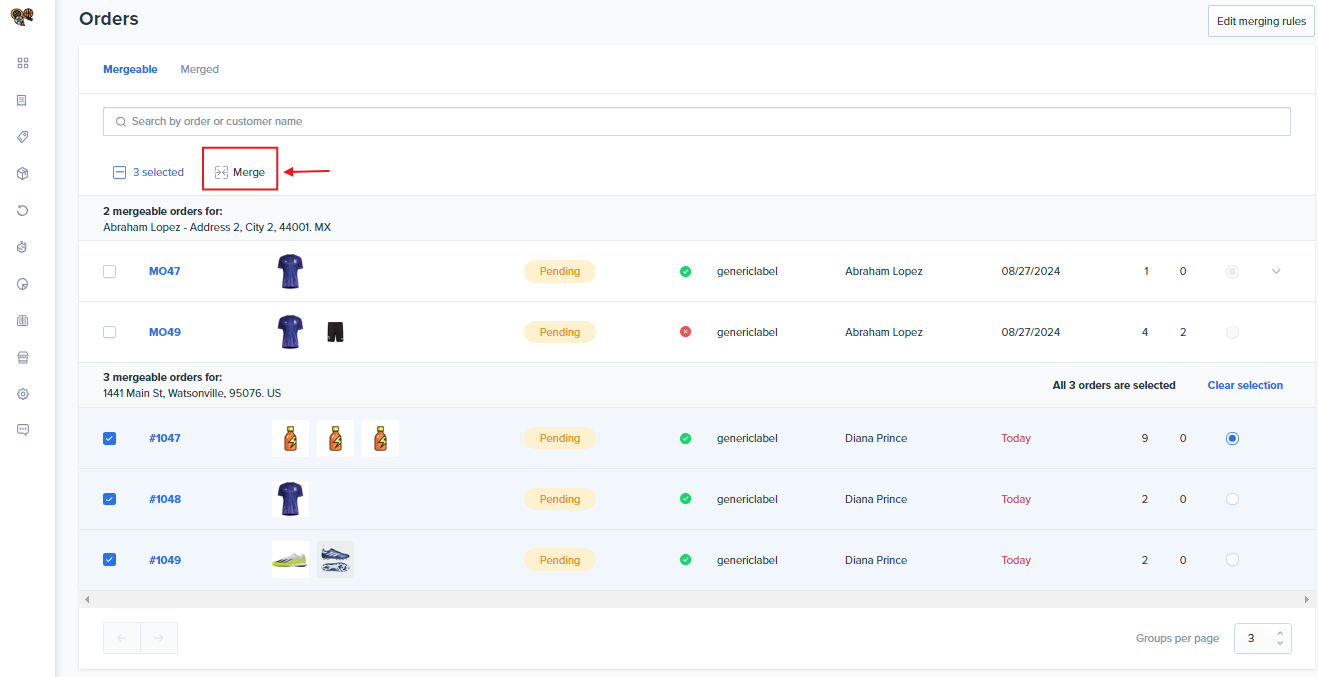Select the radio button for order #1049

tap(1232, 560)
